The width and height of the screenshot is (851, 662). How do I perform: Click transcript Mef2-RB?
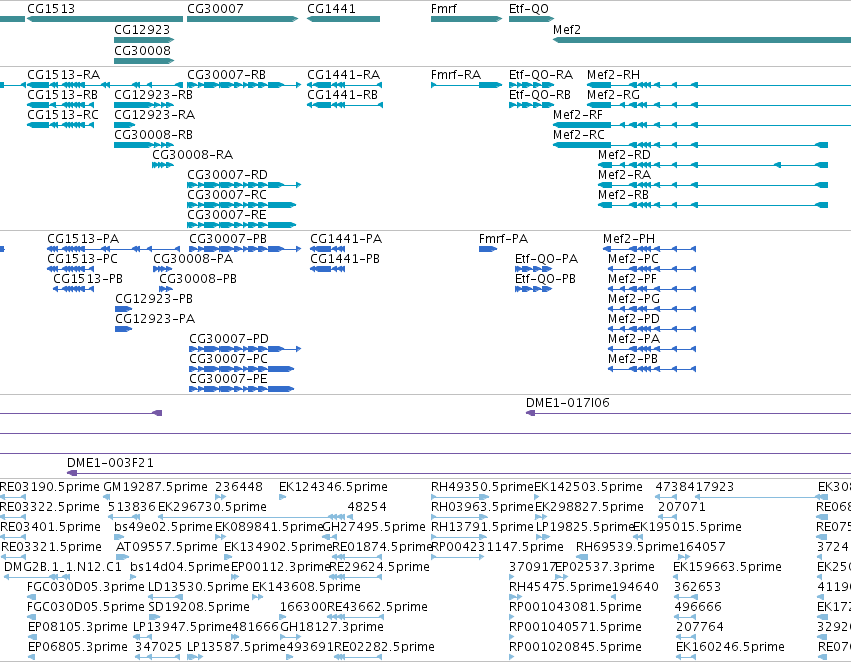(x=624, y=195)
